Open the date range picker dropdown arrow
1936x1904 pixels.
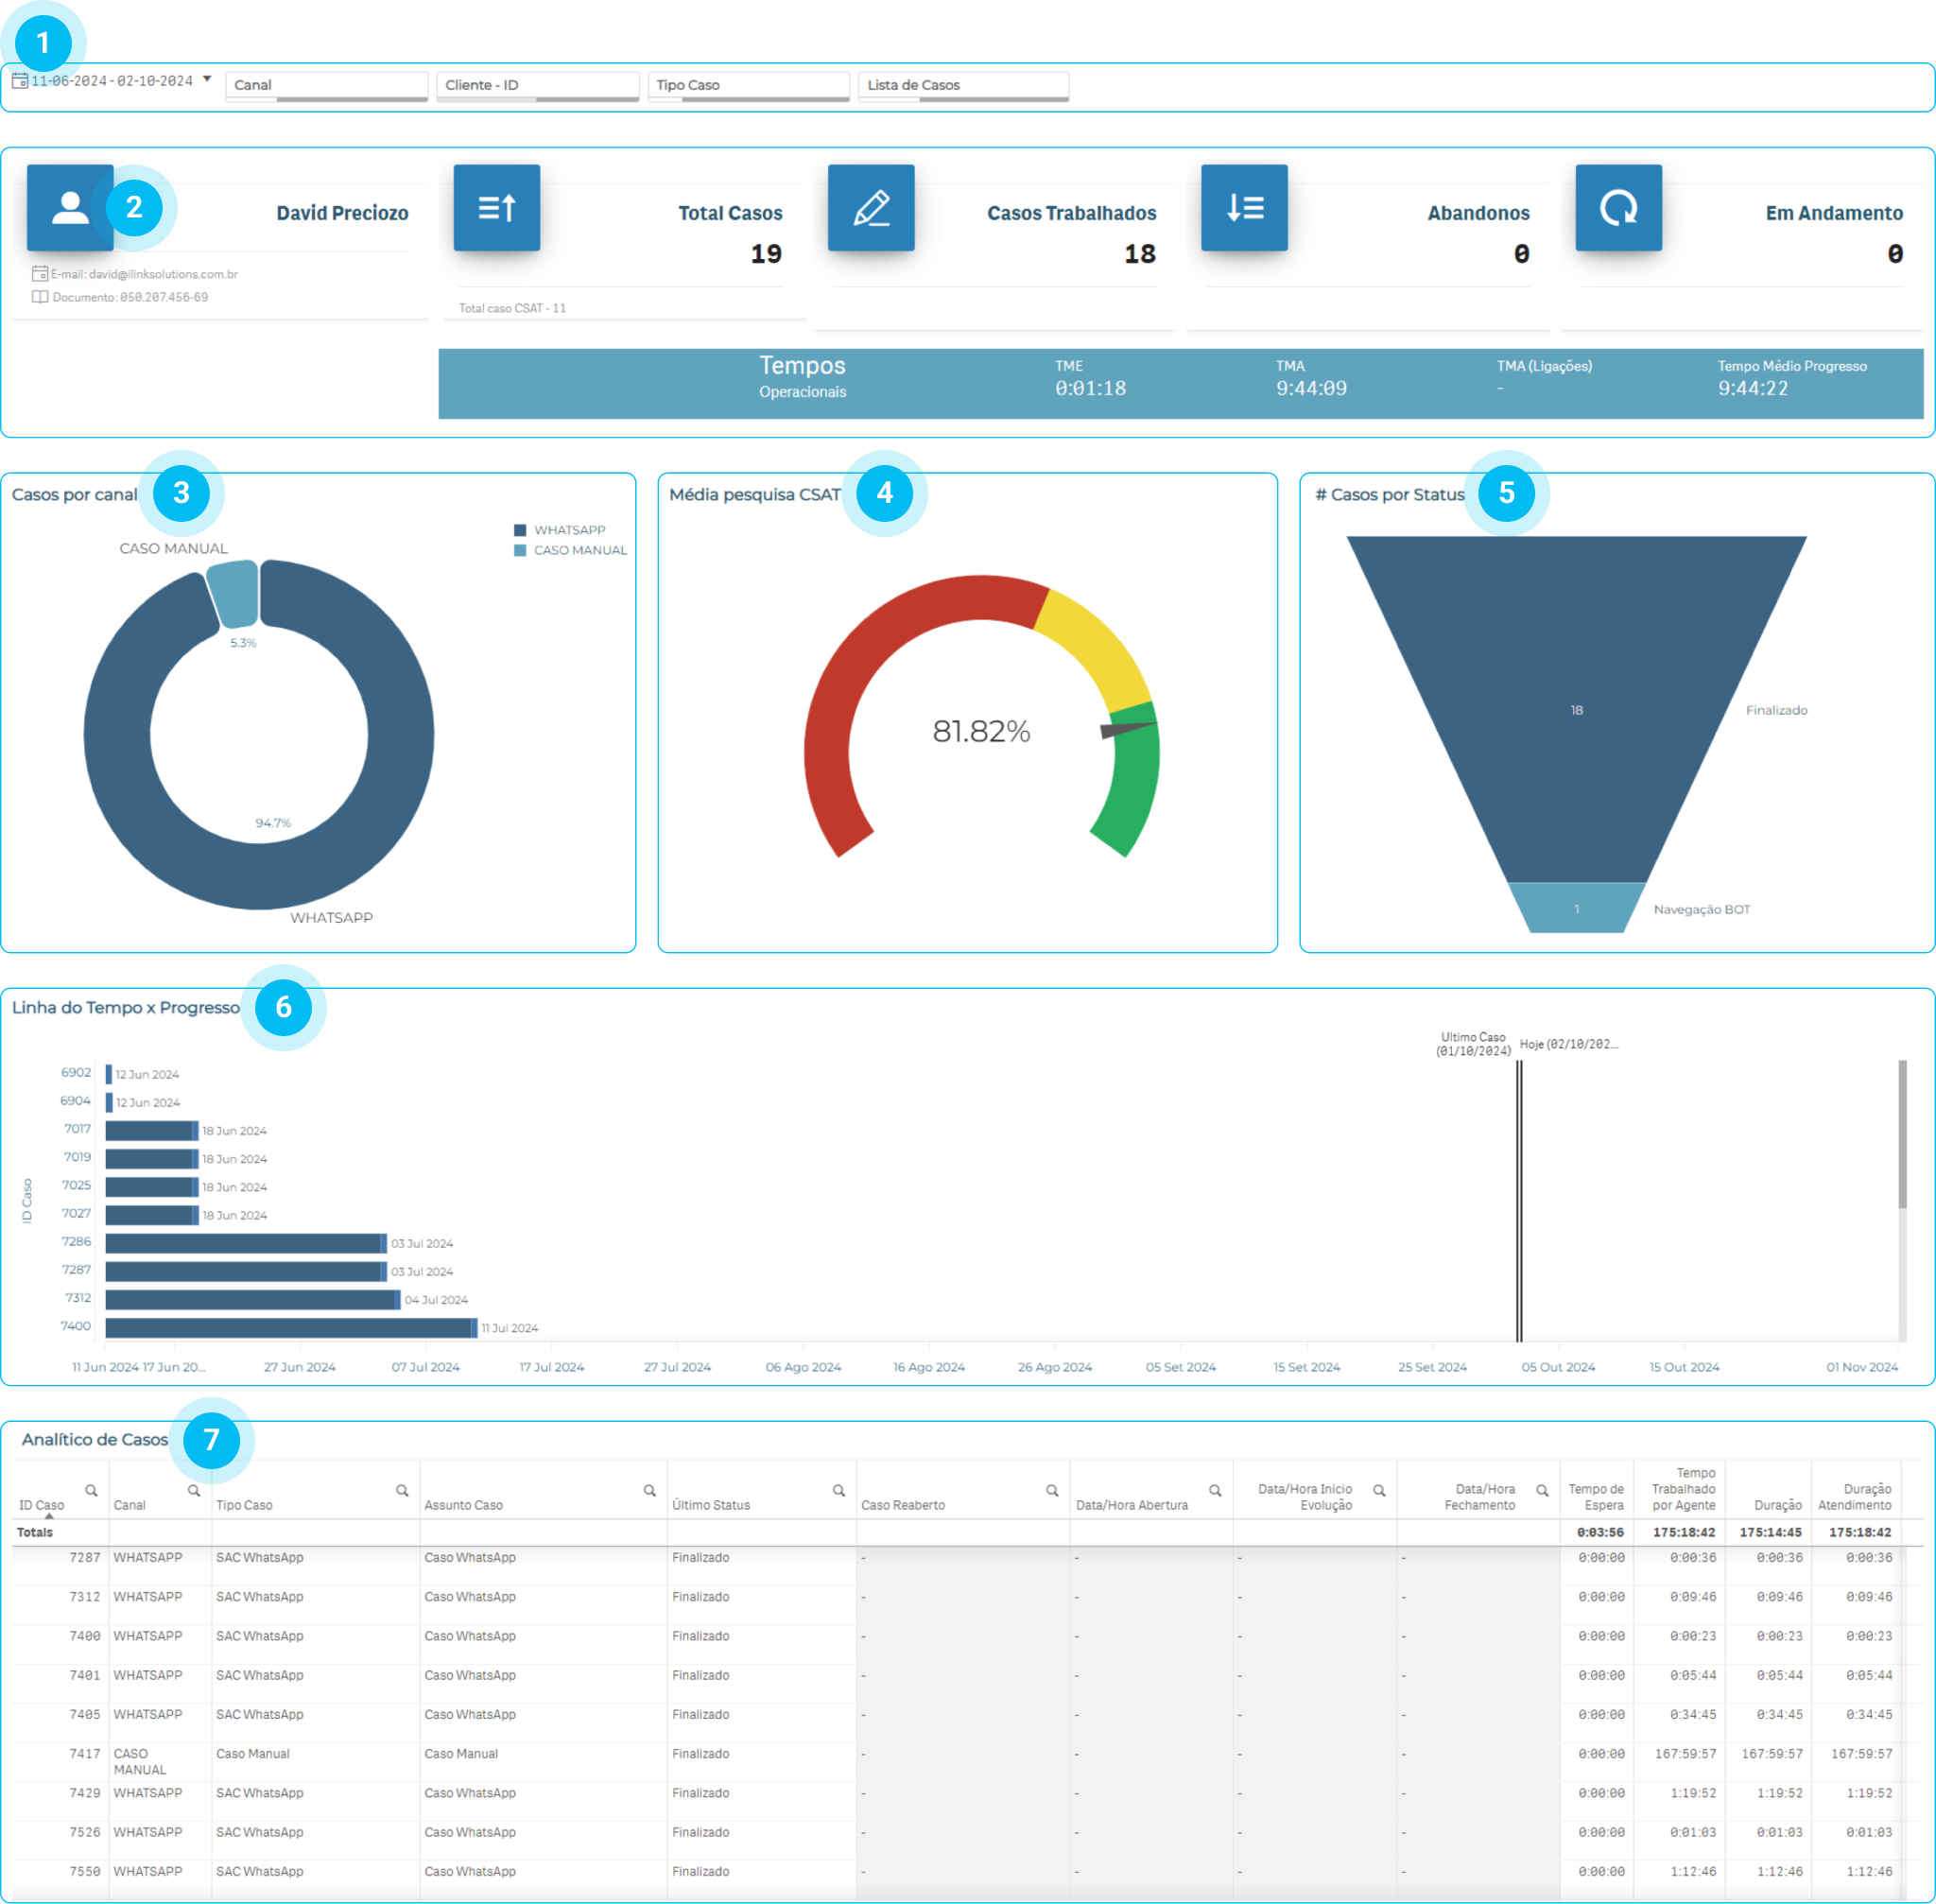click(207, 79)
